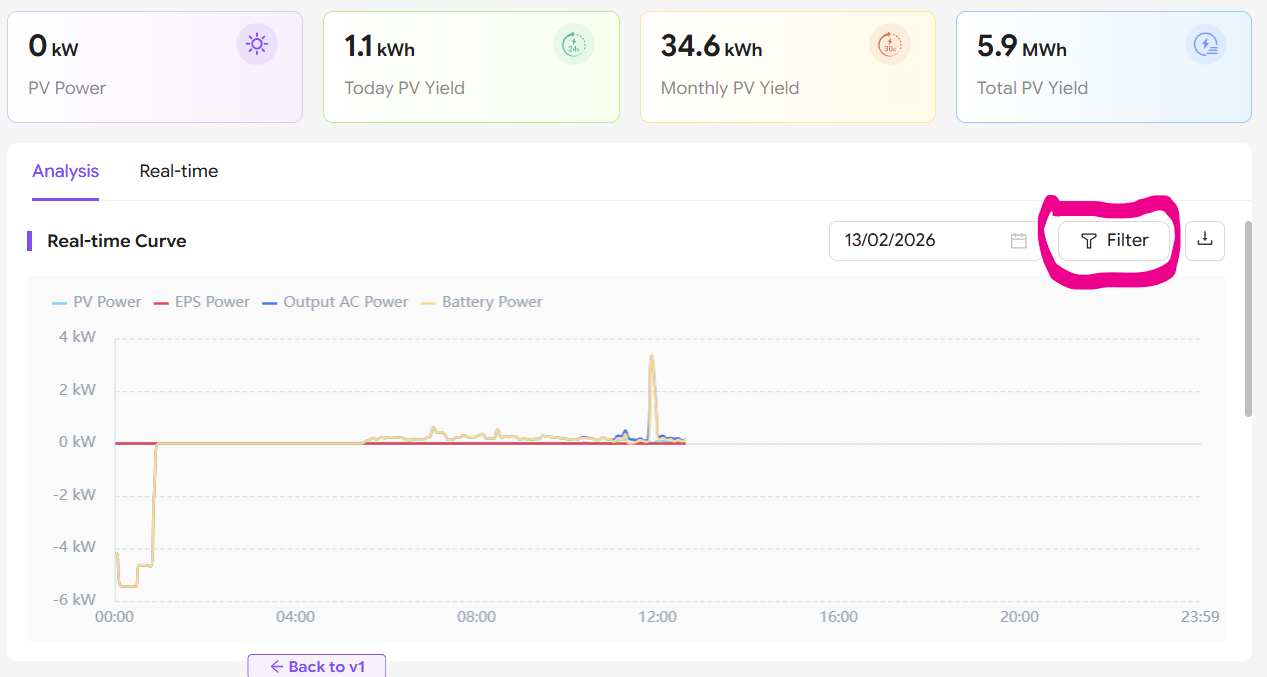Click the vertical scrollbar on the right
1267x677 pixels.
click(1248, 318)
